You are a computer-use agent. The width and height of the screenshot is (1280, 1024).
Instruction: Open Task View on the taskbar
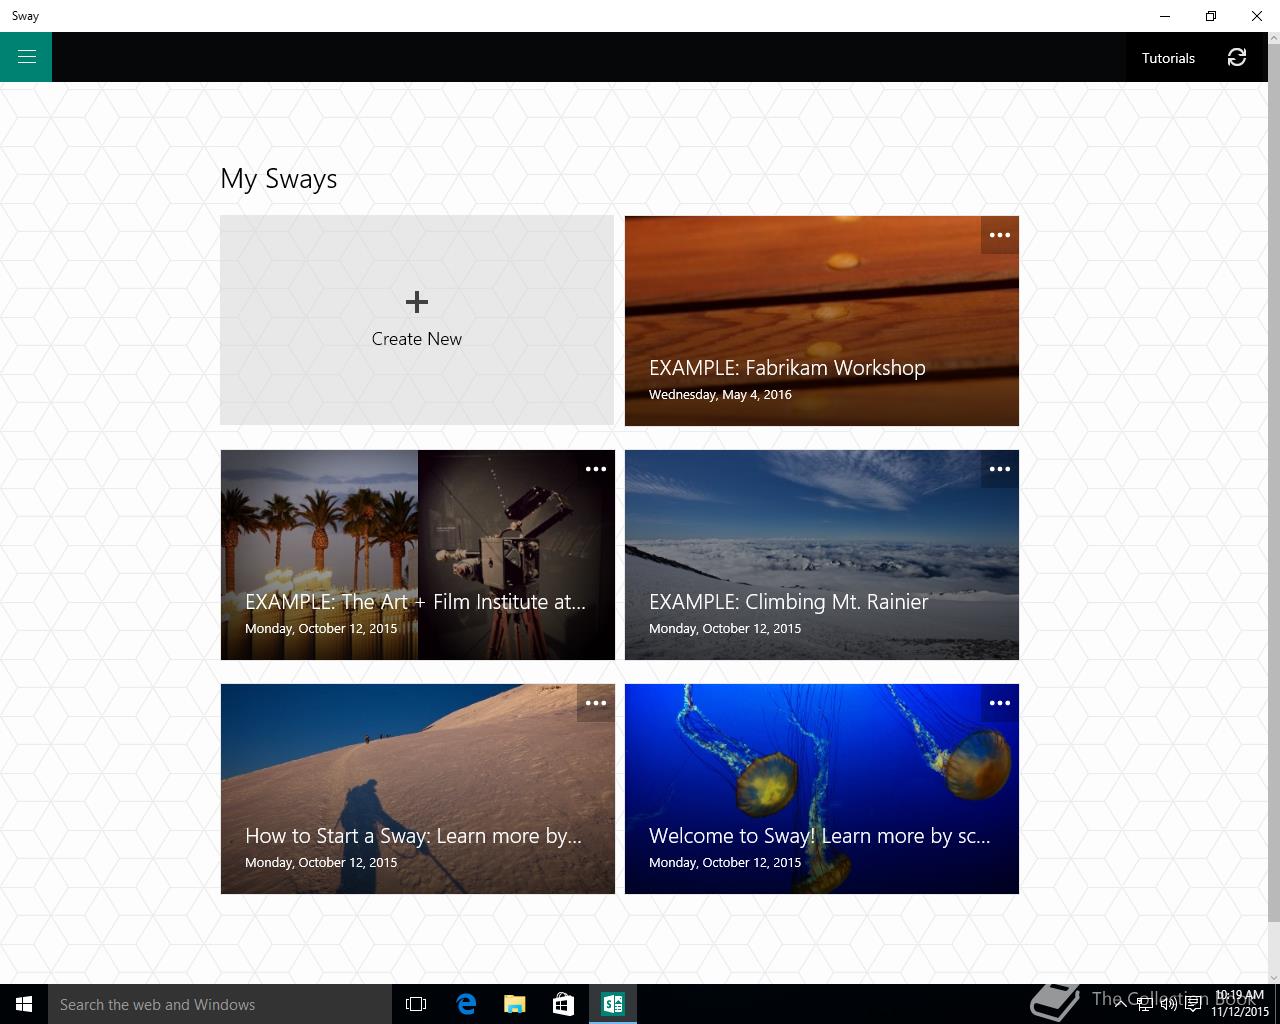(x=416, y=1004)
